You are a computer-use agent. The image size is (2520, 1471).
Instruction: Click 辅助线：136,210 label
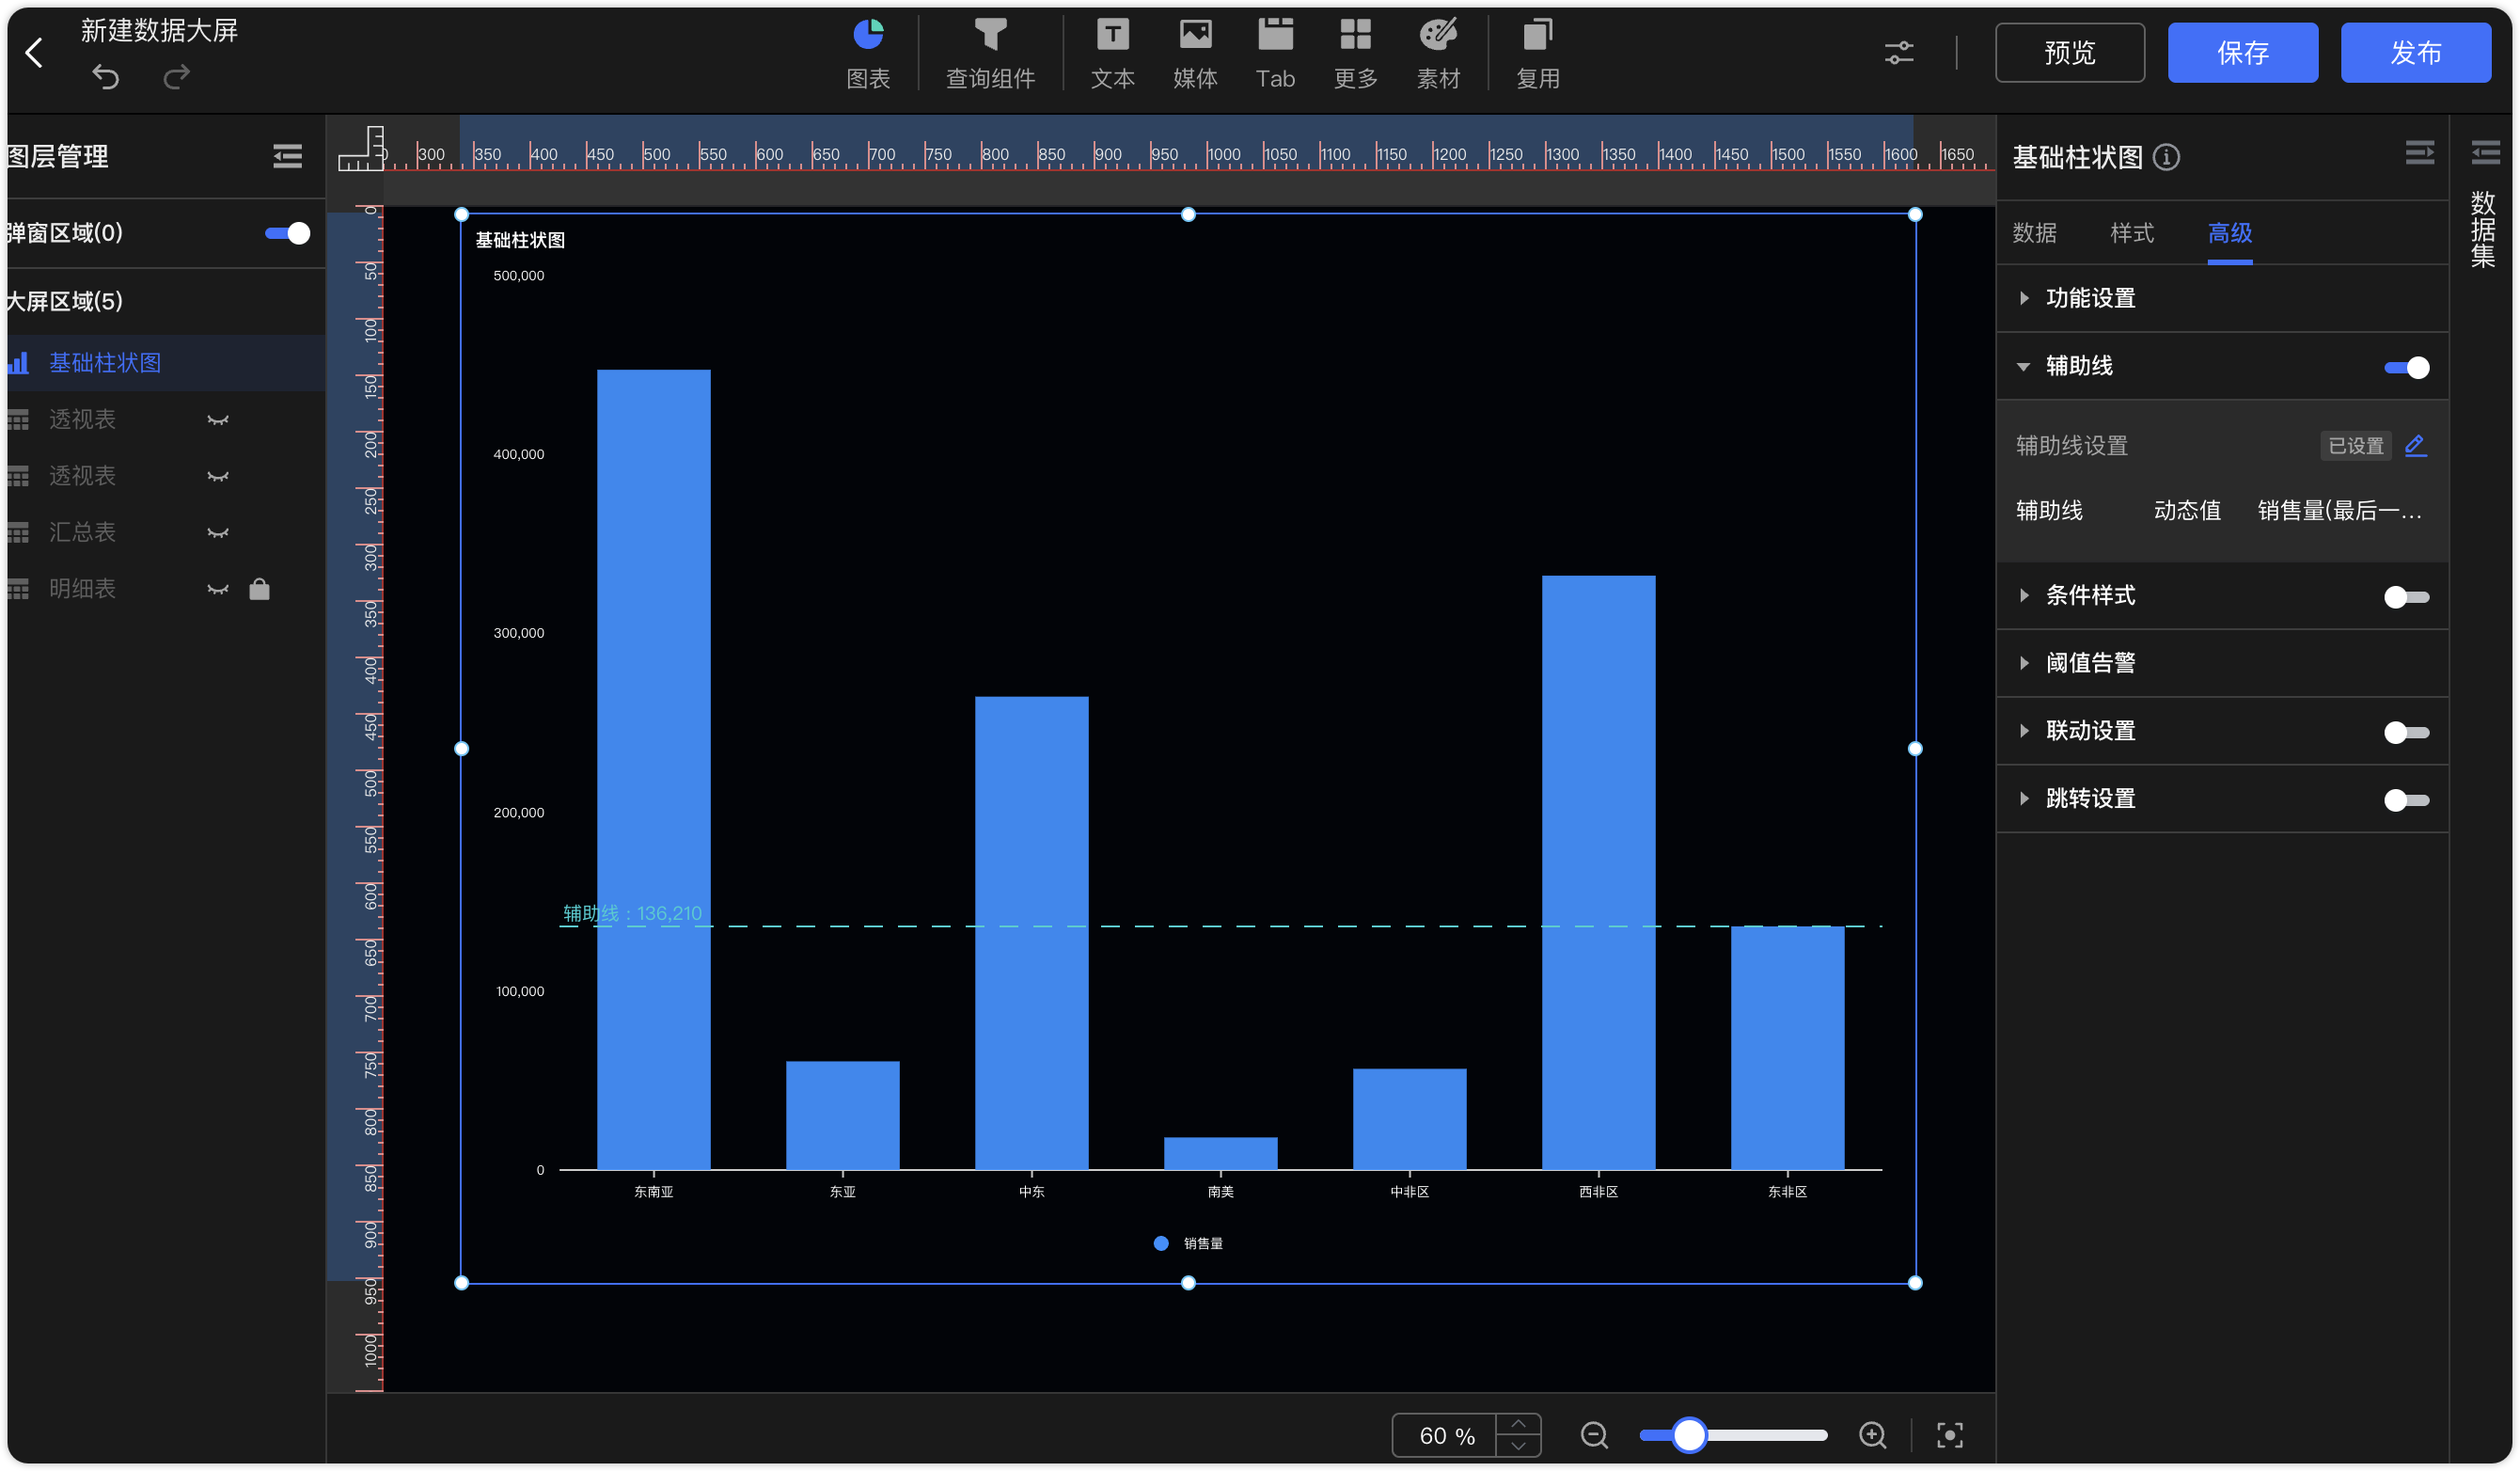(x=632, y=913)
